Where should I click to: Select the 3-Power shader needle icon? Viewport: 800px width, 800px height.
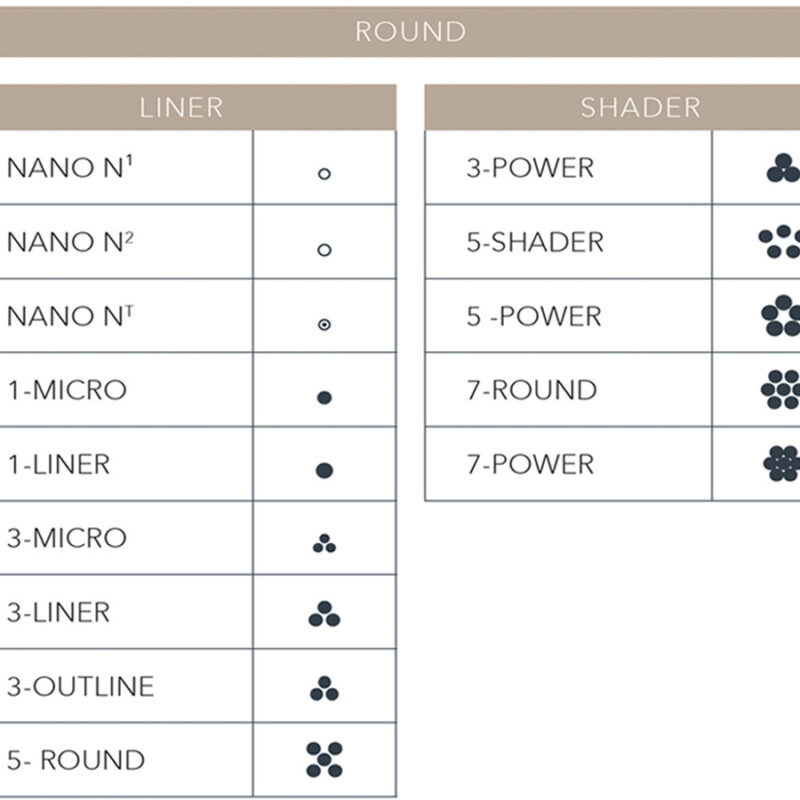(x=783, y=169)
